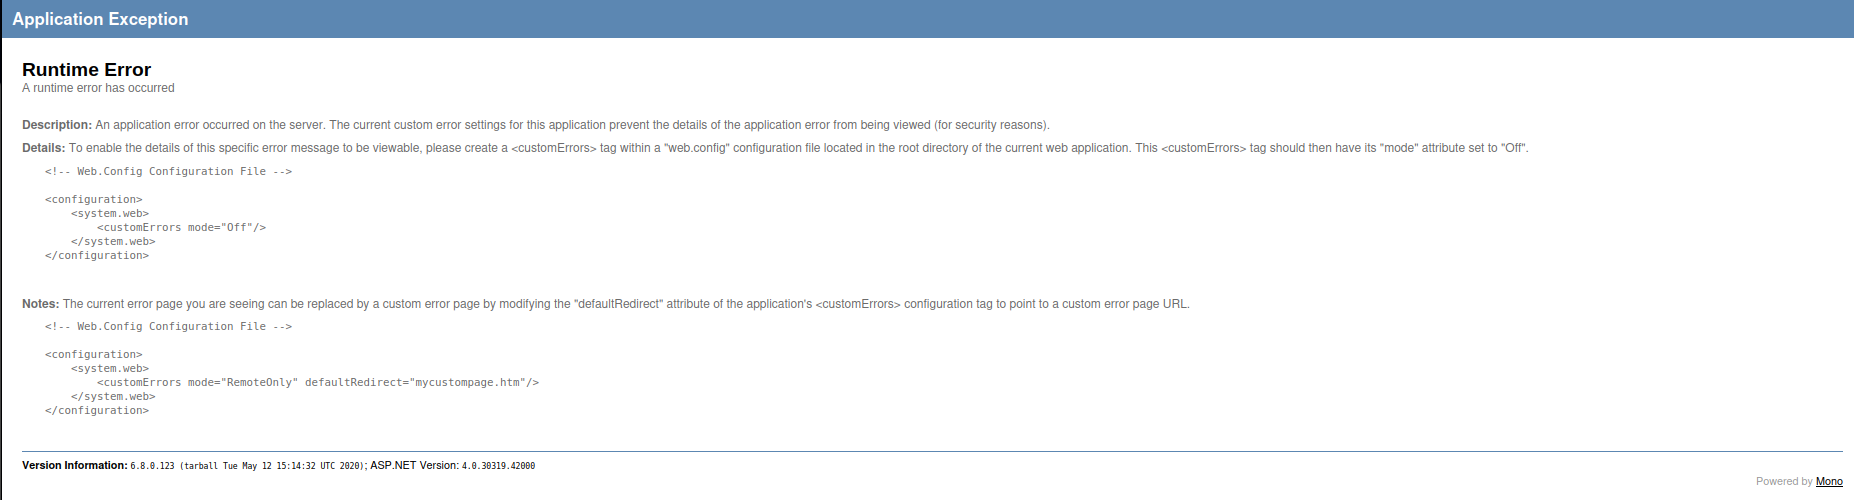Viewport: 1854px width, 500px height.
Task: Select the "Runtime Error" heading
Action: [x=86, y=69]
